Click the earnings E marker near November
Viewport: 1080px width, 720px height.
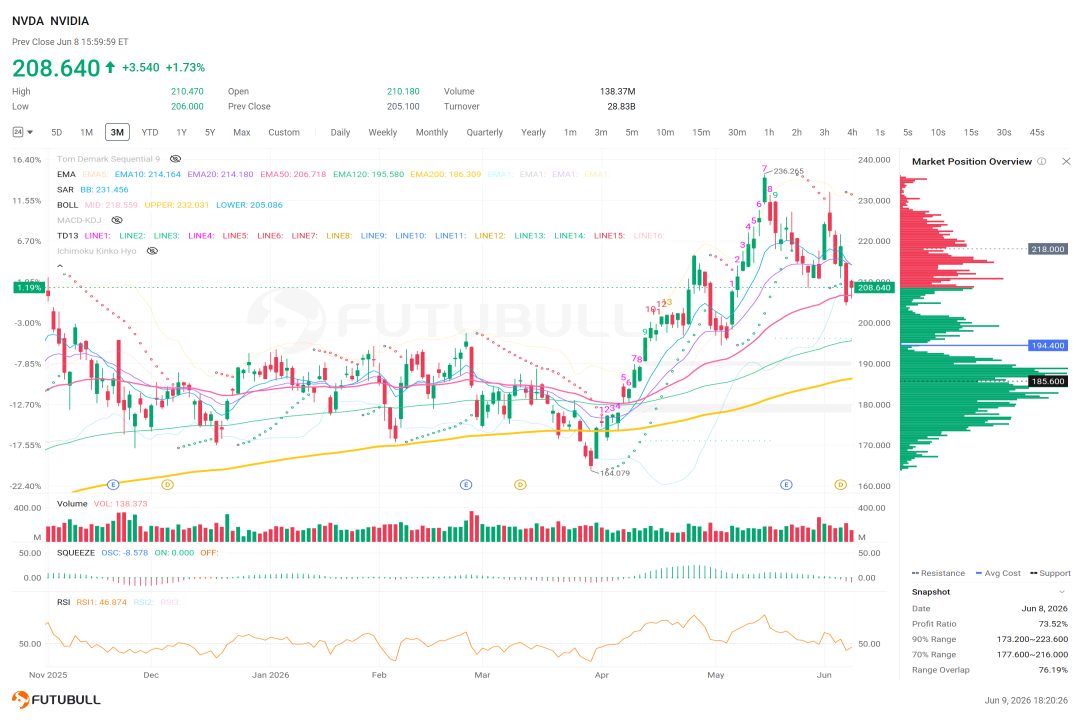pos(114,485)
